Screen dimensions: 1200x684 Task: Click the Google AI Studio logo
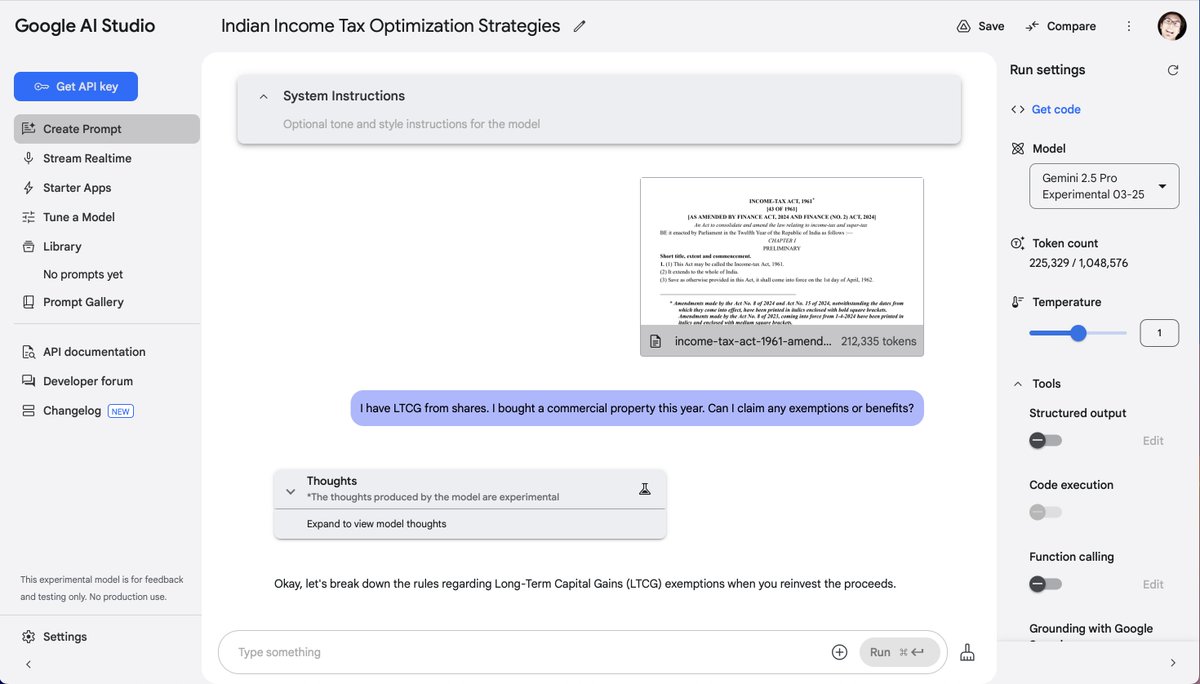coord(85,26)
